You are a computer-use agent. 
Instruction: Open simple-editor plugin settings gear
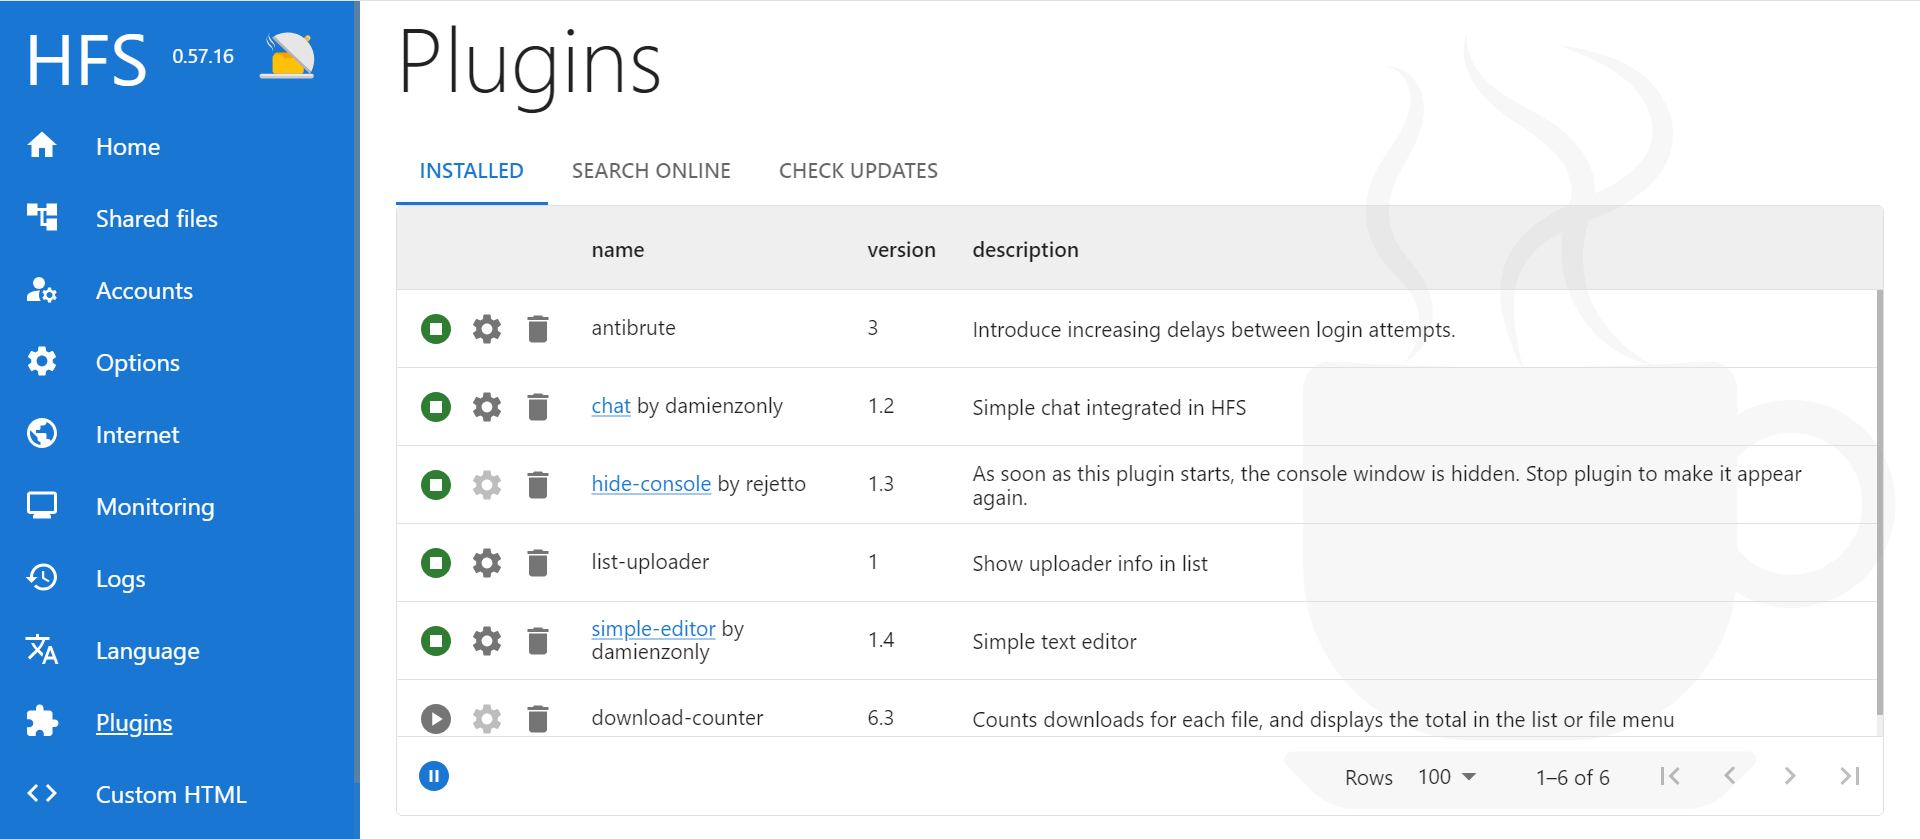click(x=487, y=641)
